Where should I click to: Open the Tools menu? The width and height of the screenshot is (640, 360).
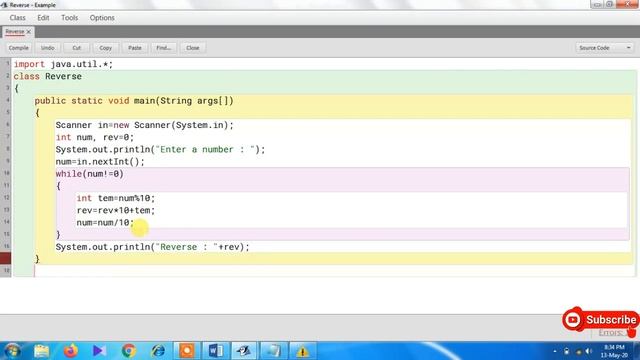69,18
